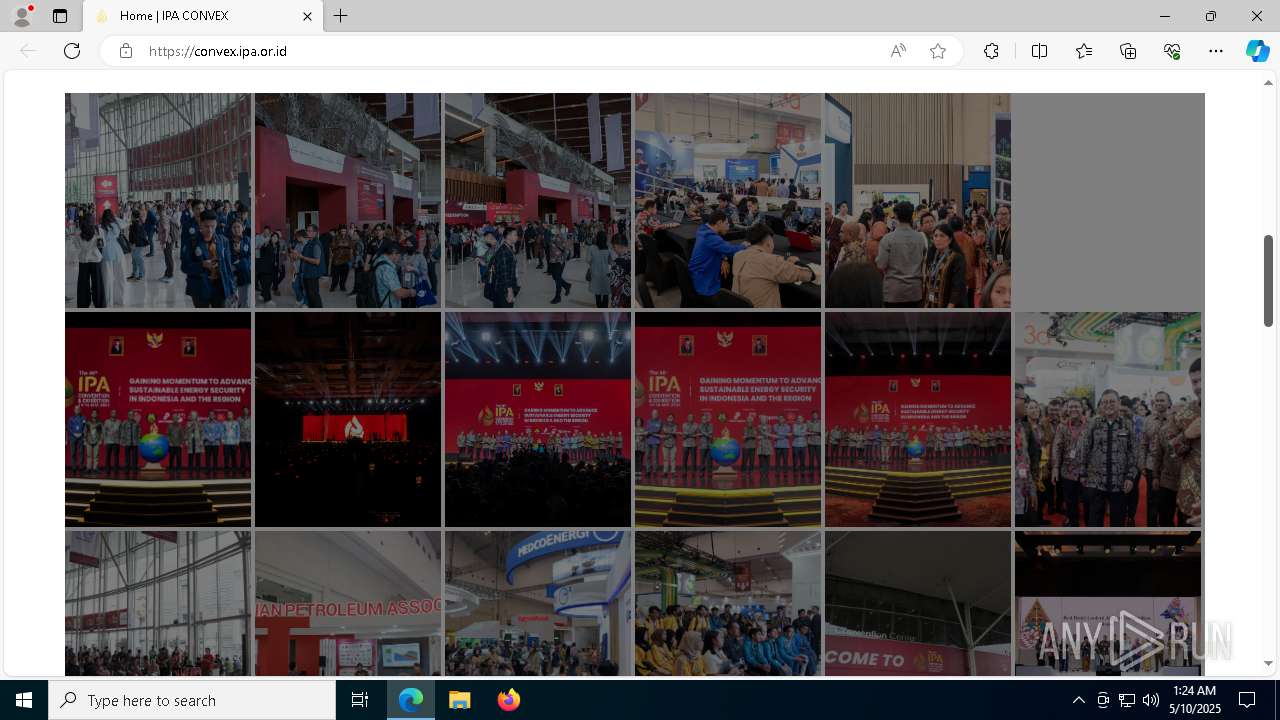Open photo of crowd beside wooden slat wall
The image size is (1280, 720).
(x=918, y=200)
